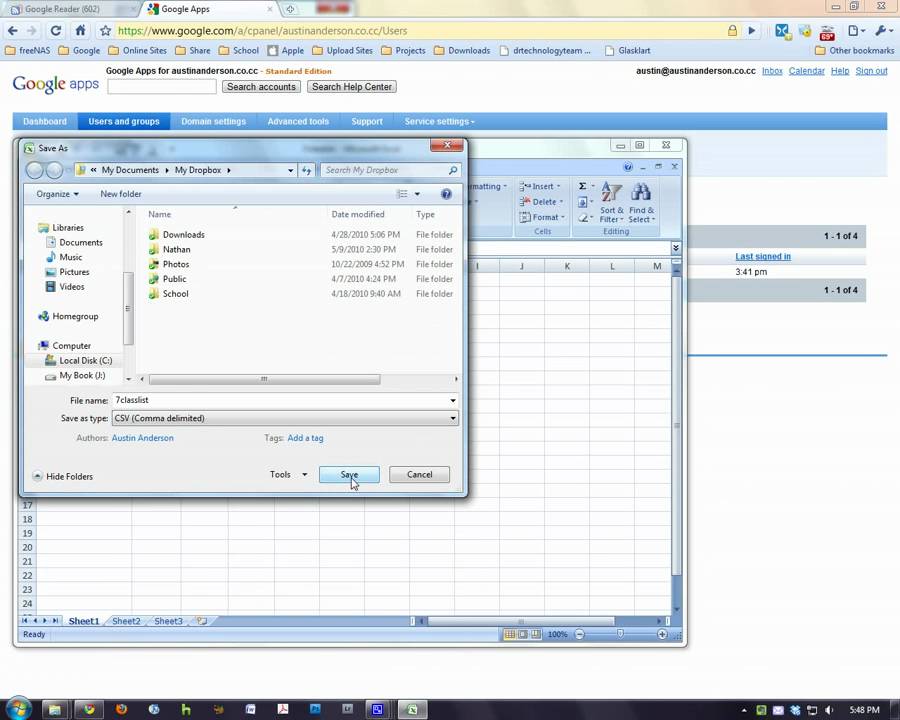Sort files by Date modified column
The height and width of the screenshot is (720, 900).
click(x=358, y=214)
